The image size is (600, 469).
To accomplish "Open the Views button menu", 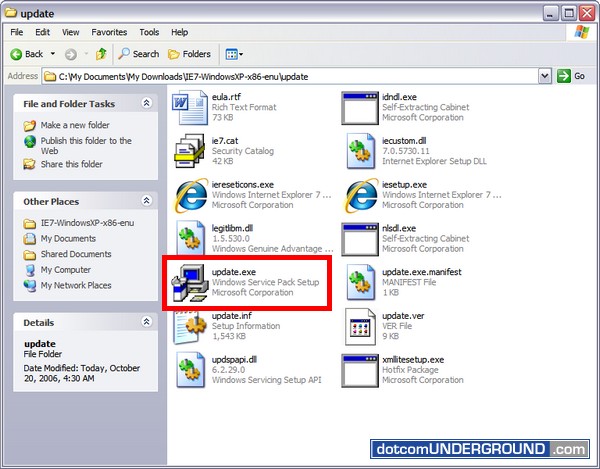I will 234,54.
